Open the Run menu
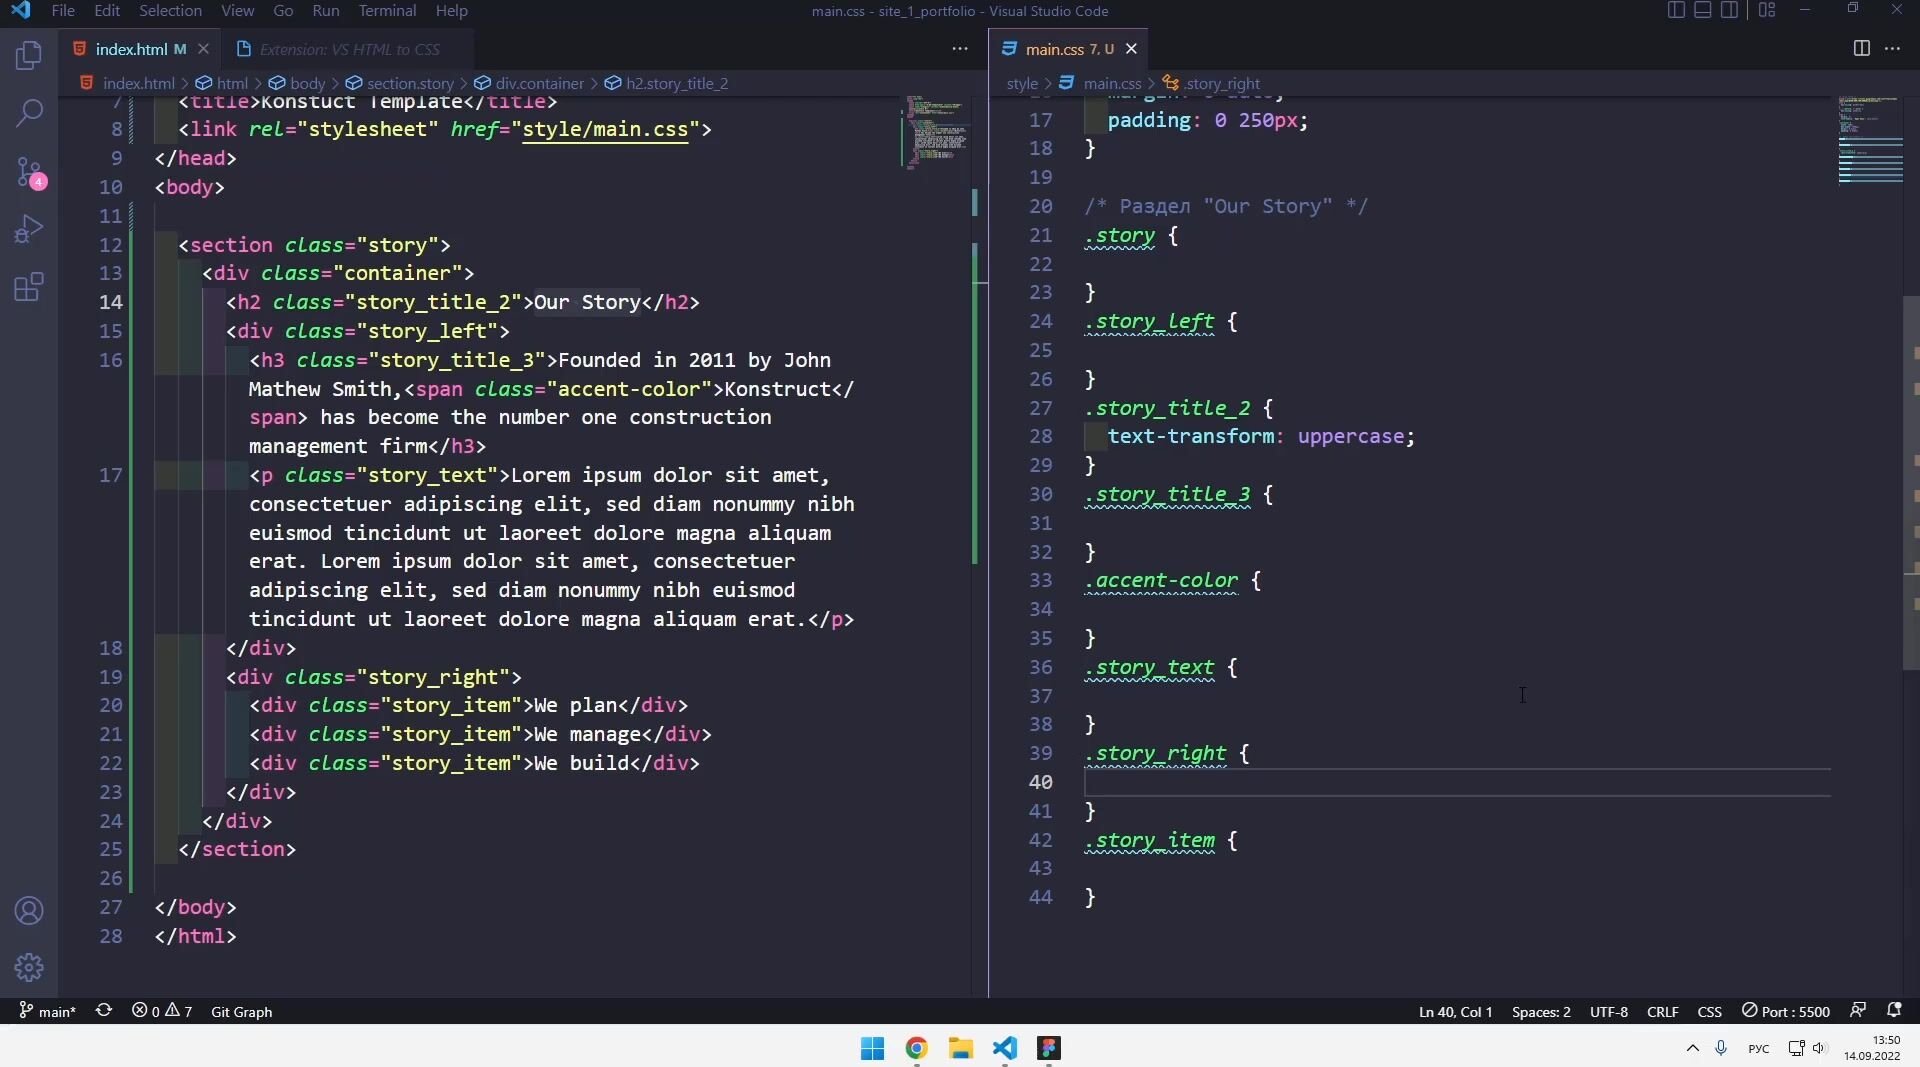The height and width of the screenshot is (1067, 1920). [x=326, y=10]
